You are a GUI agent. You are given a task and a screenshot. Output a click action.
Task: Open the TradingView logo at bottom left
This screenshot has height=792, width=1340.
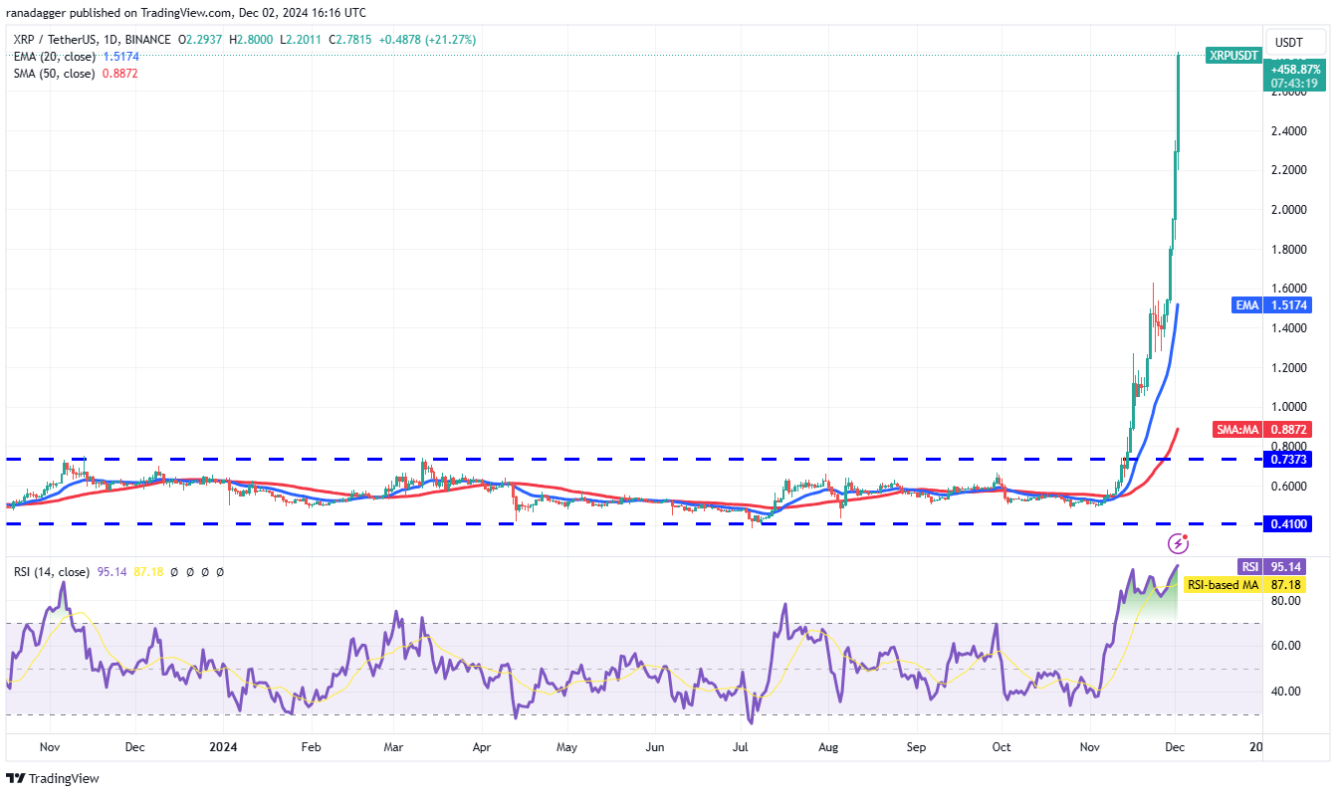point(53,778)
